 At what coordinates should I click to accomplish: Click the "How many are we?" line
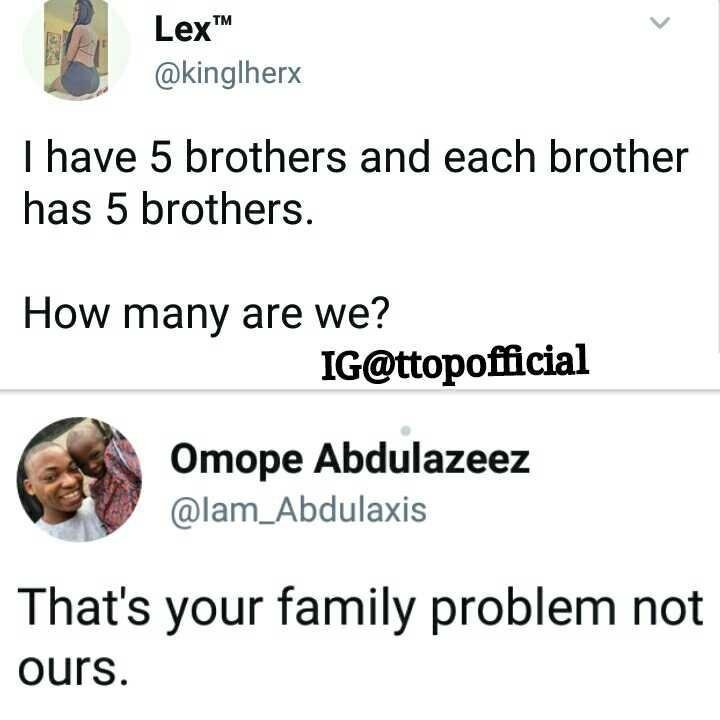(207, 315)
